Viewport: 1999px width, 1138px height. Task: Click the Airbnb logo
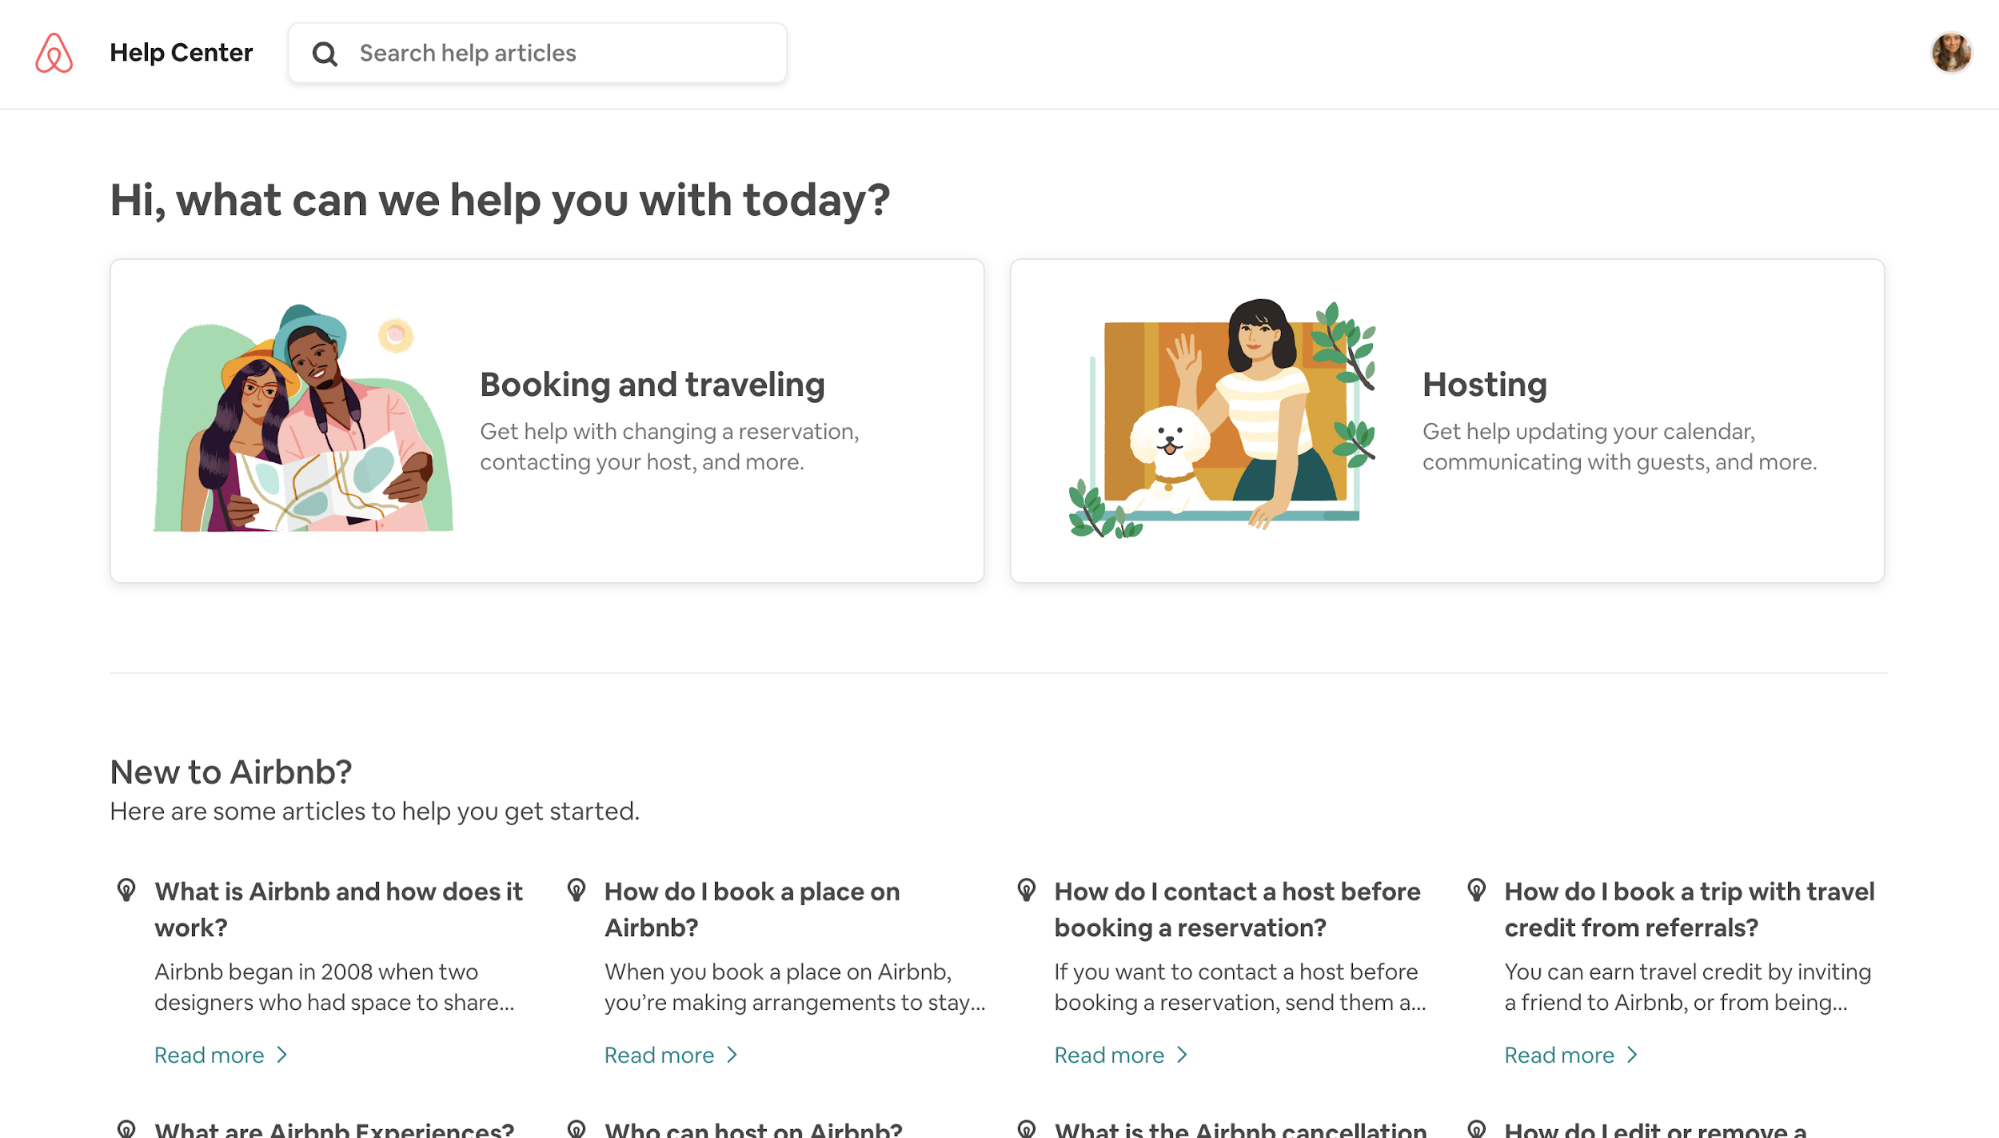coord(56,53)
